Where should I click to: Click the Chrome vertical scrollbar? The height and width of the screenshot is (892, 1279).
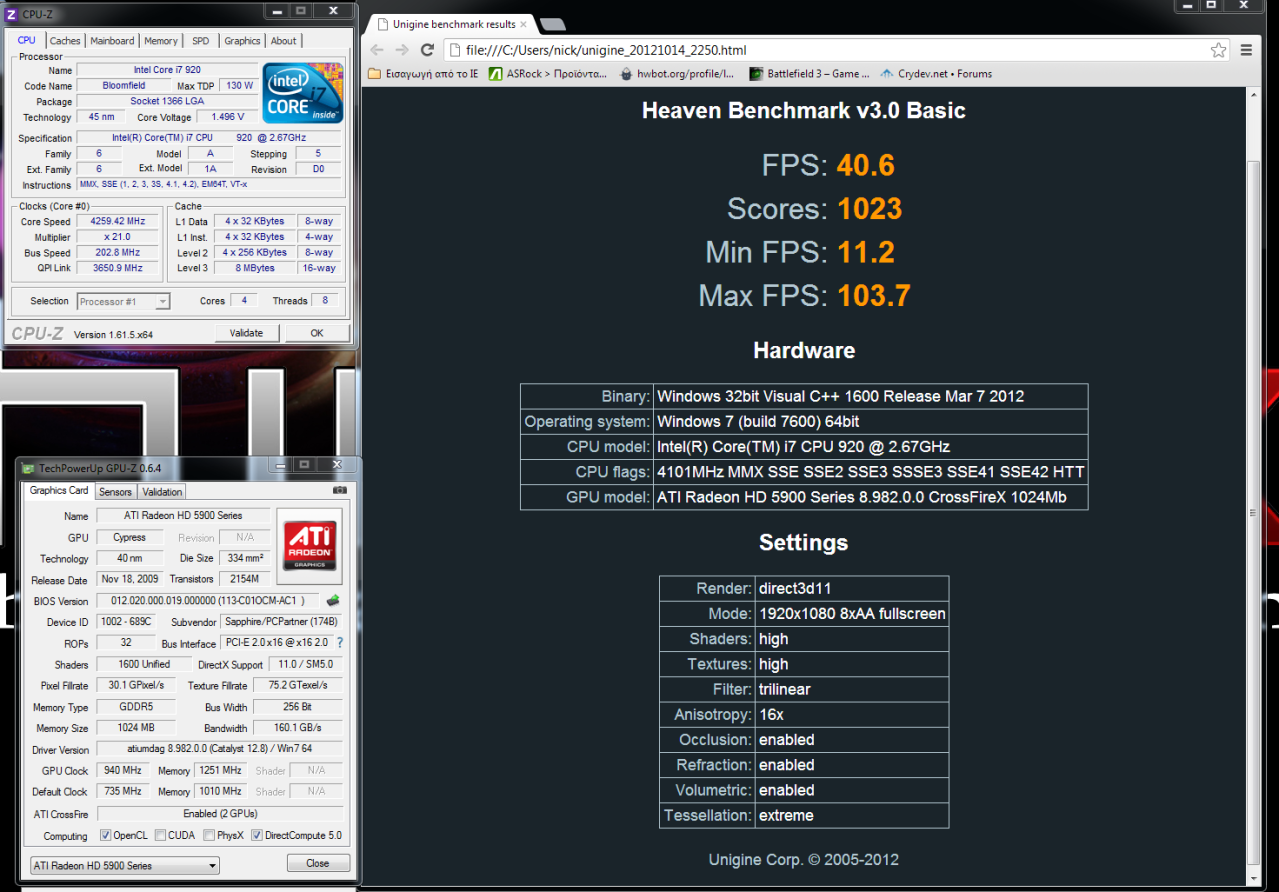pos(1254,487)
